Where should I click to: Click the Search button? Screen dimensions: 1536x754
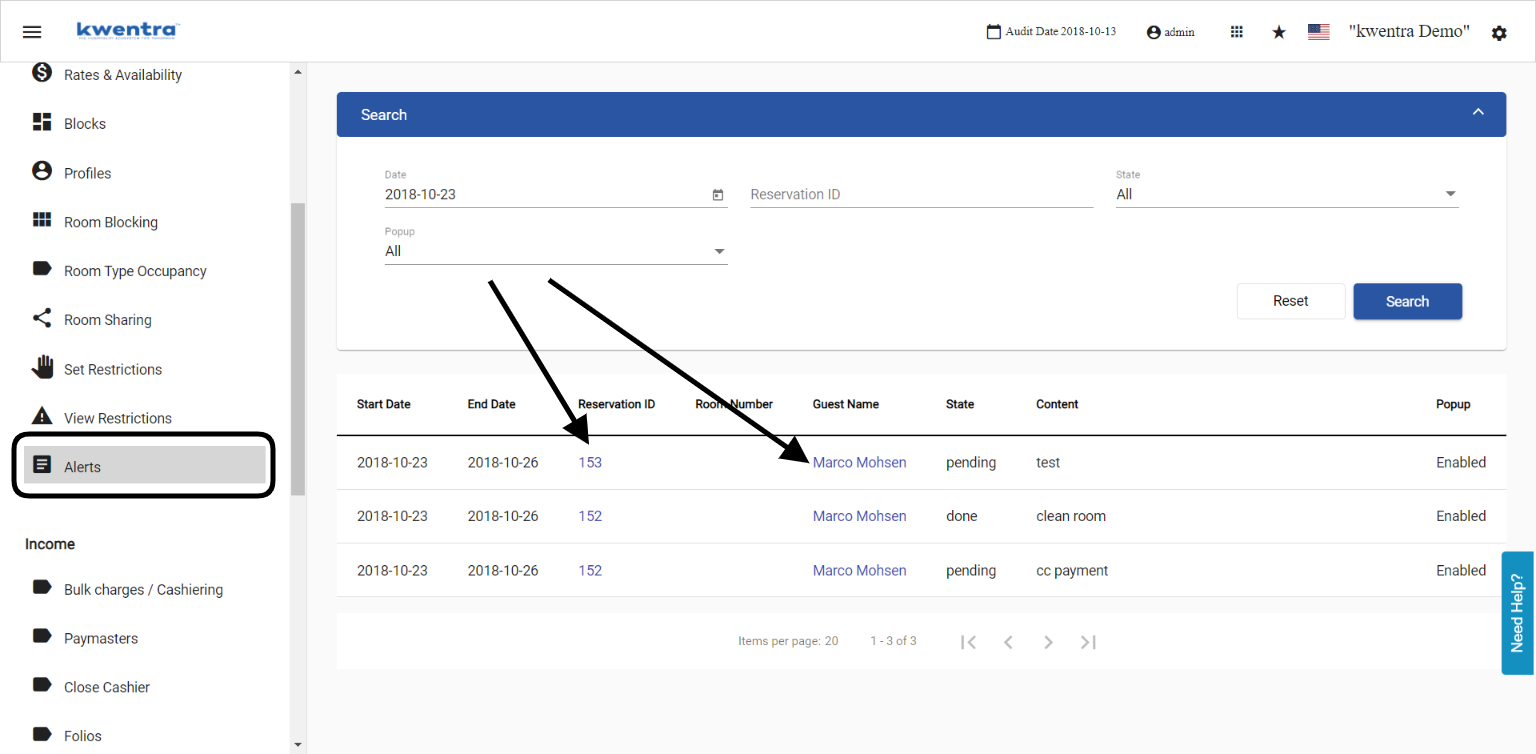[1407, 301]
